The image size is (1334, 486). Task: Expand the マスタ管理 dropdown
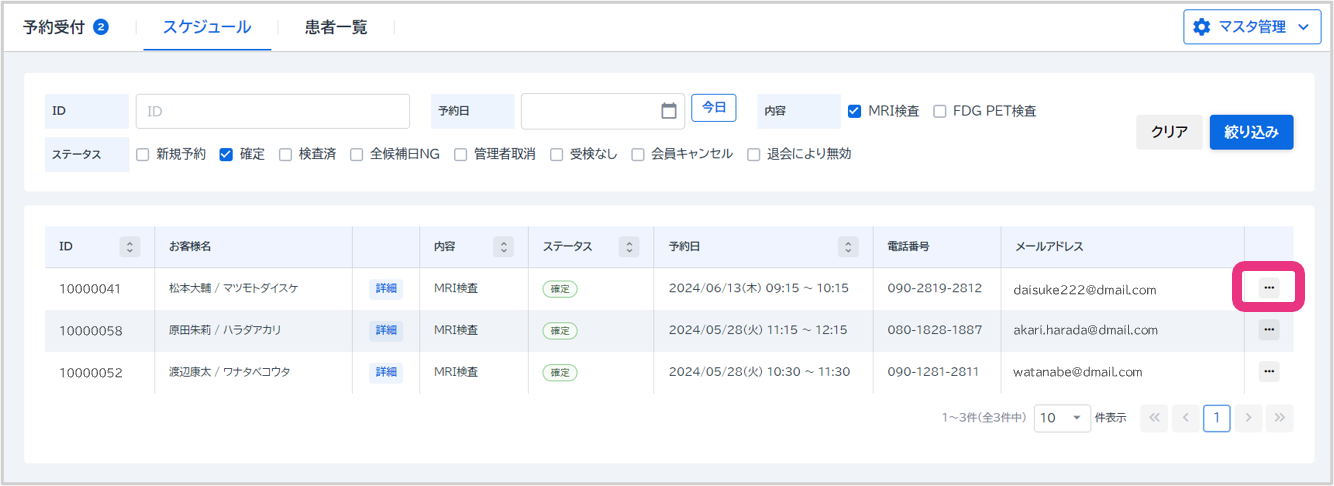coord(1250,27)
